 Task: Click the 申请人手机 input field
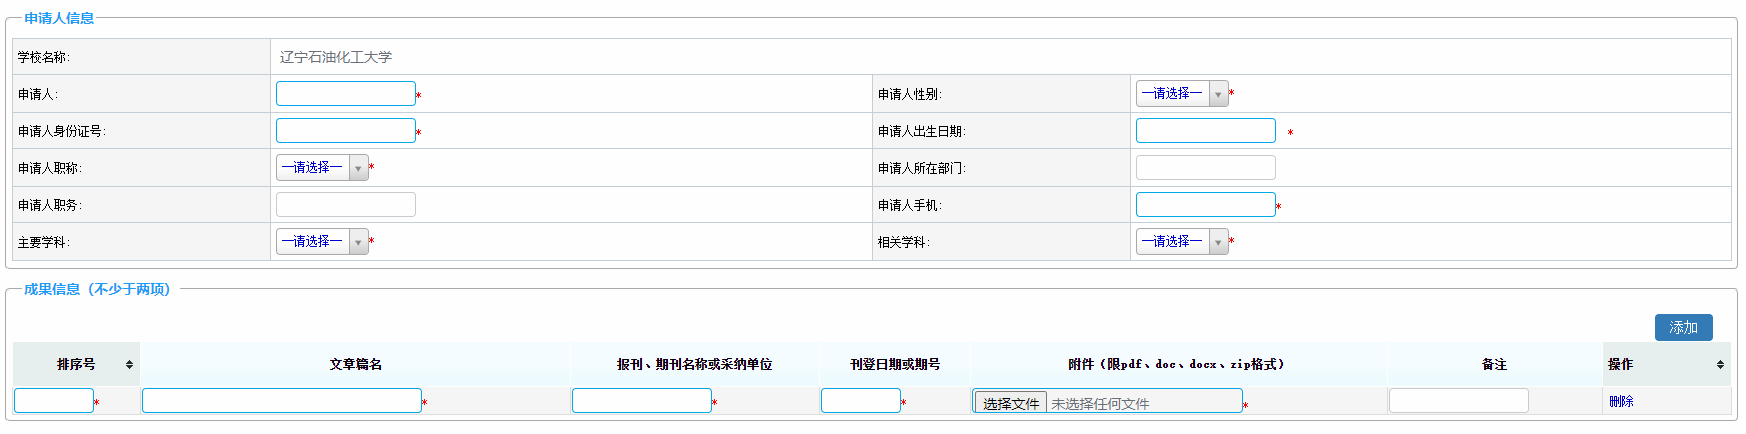[1205, 205]
